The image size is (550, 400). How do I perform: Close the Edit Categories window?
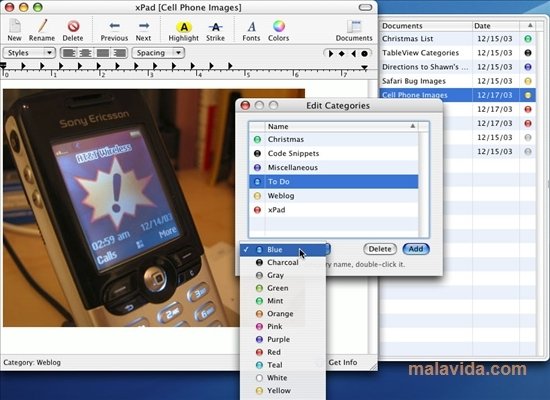coord(245,105)
